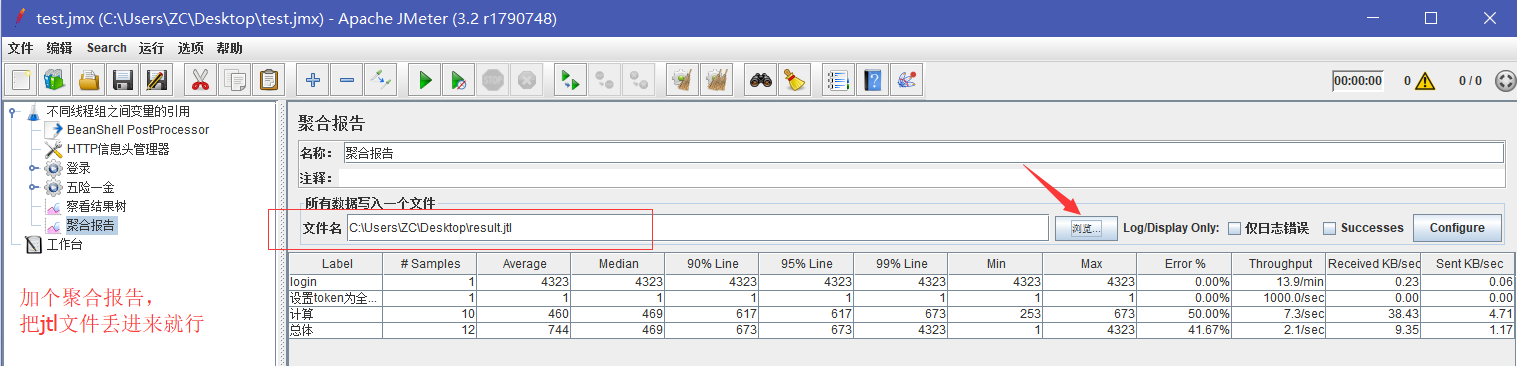Expand the 五险一金 thread group node
The width and height of the screenshot is (1517, 366).
(33, 187)
